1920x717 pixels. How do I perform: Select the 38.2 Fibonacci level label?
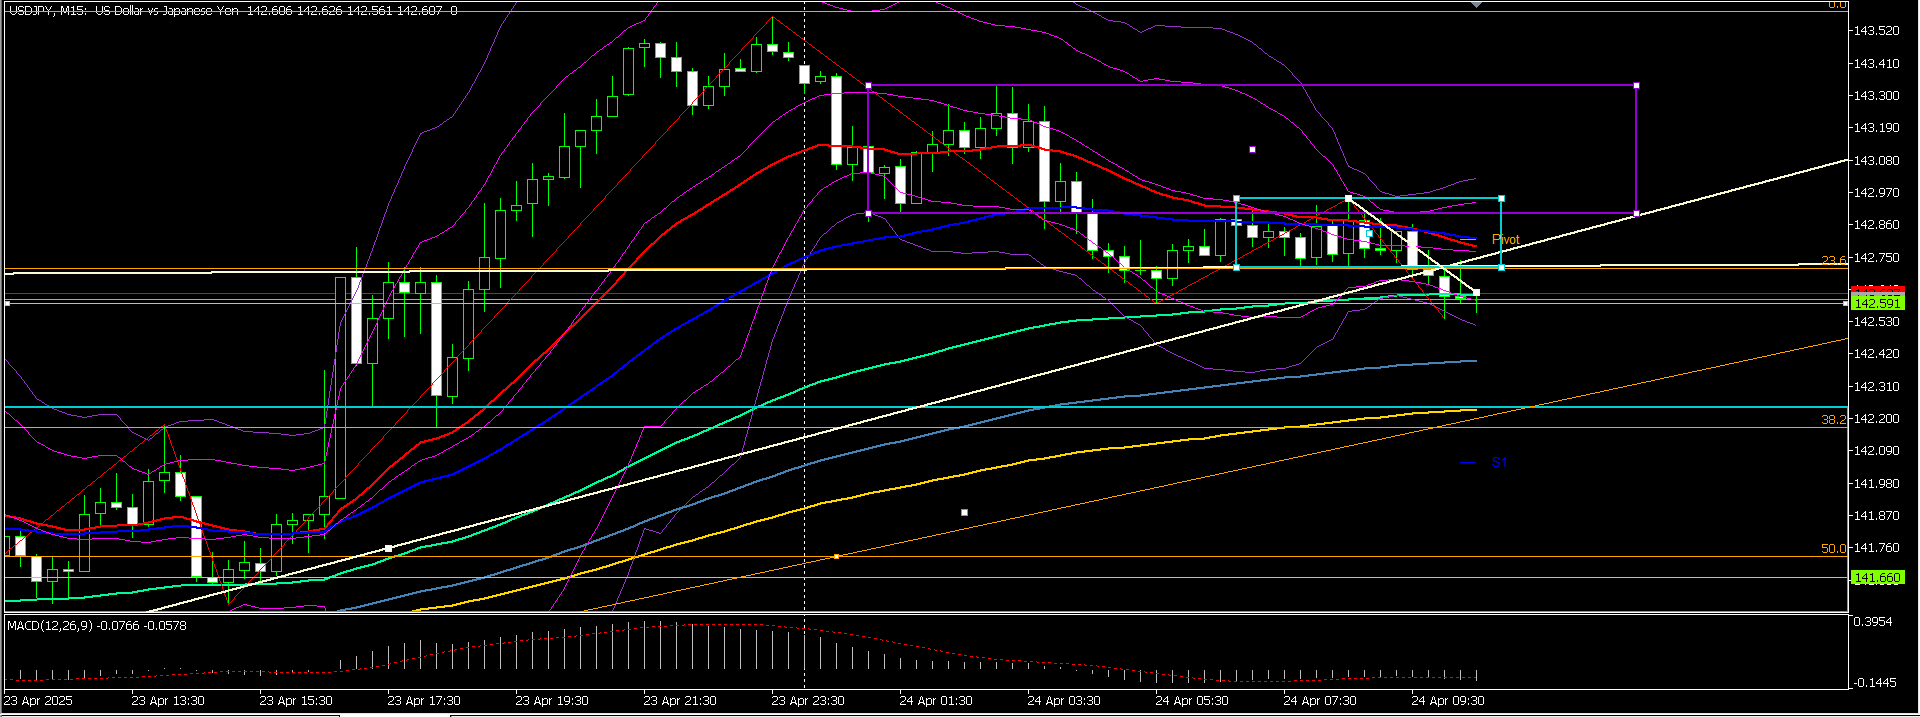pyautogui.click(x=1833, y=420)
